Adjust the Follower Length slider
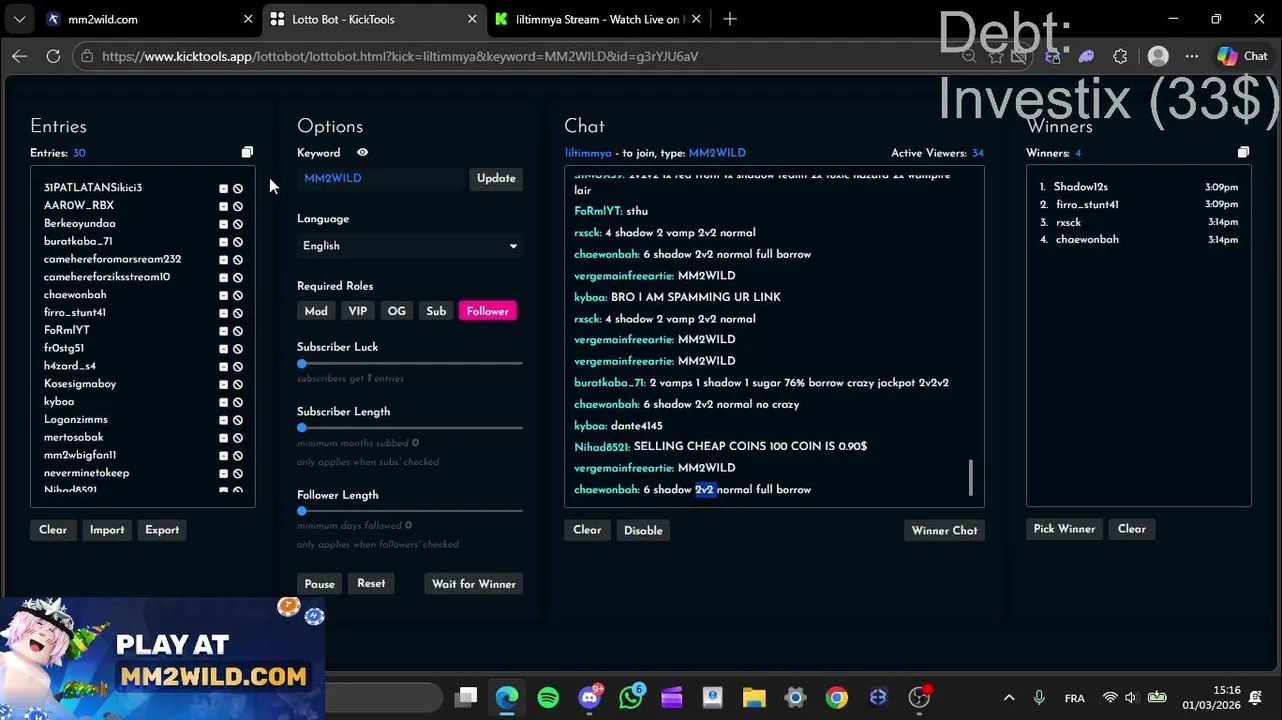1282x720 pixels. click(x=410, y=511)
